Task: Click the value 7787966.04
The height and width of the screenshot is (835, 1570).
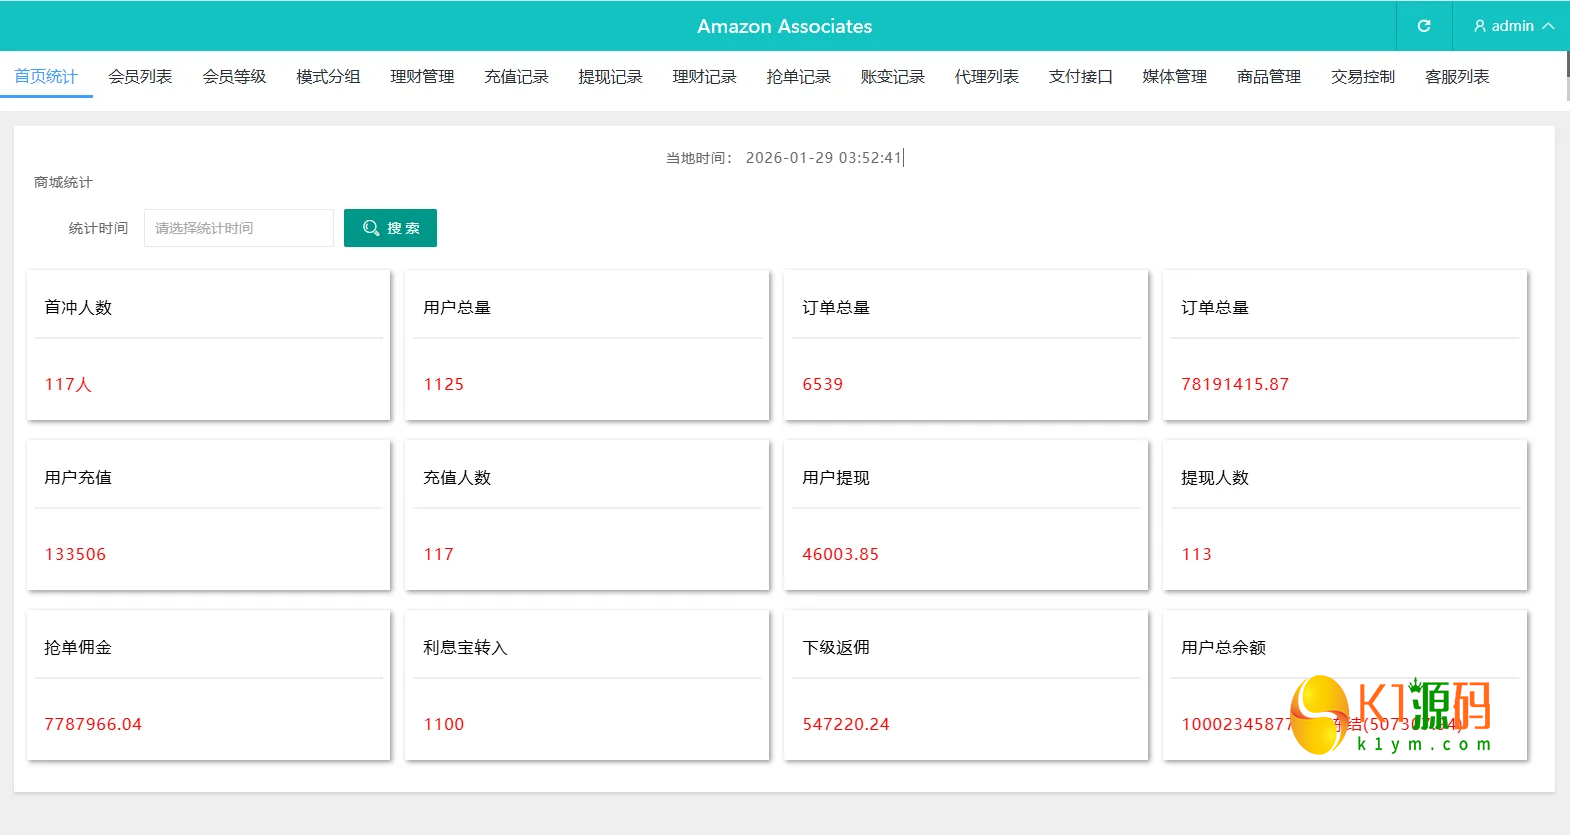Action: click(93, 724)
